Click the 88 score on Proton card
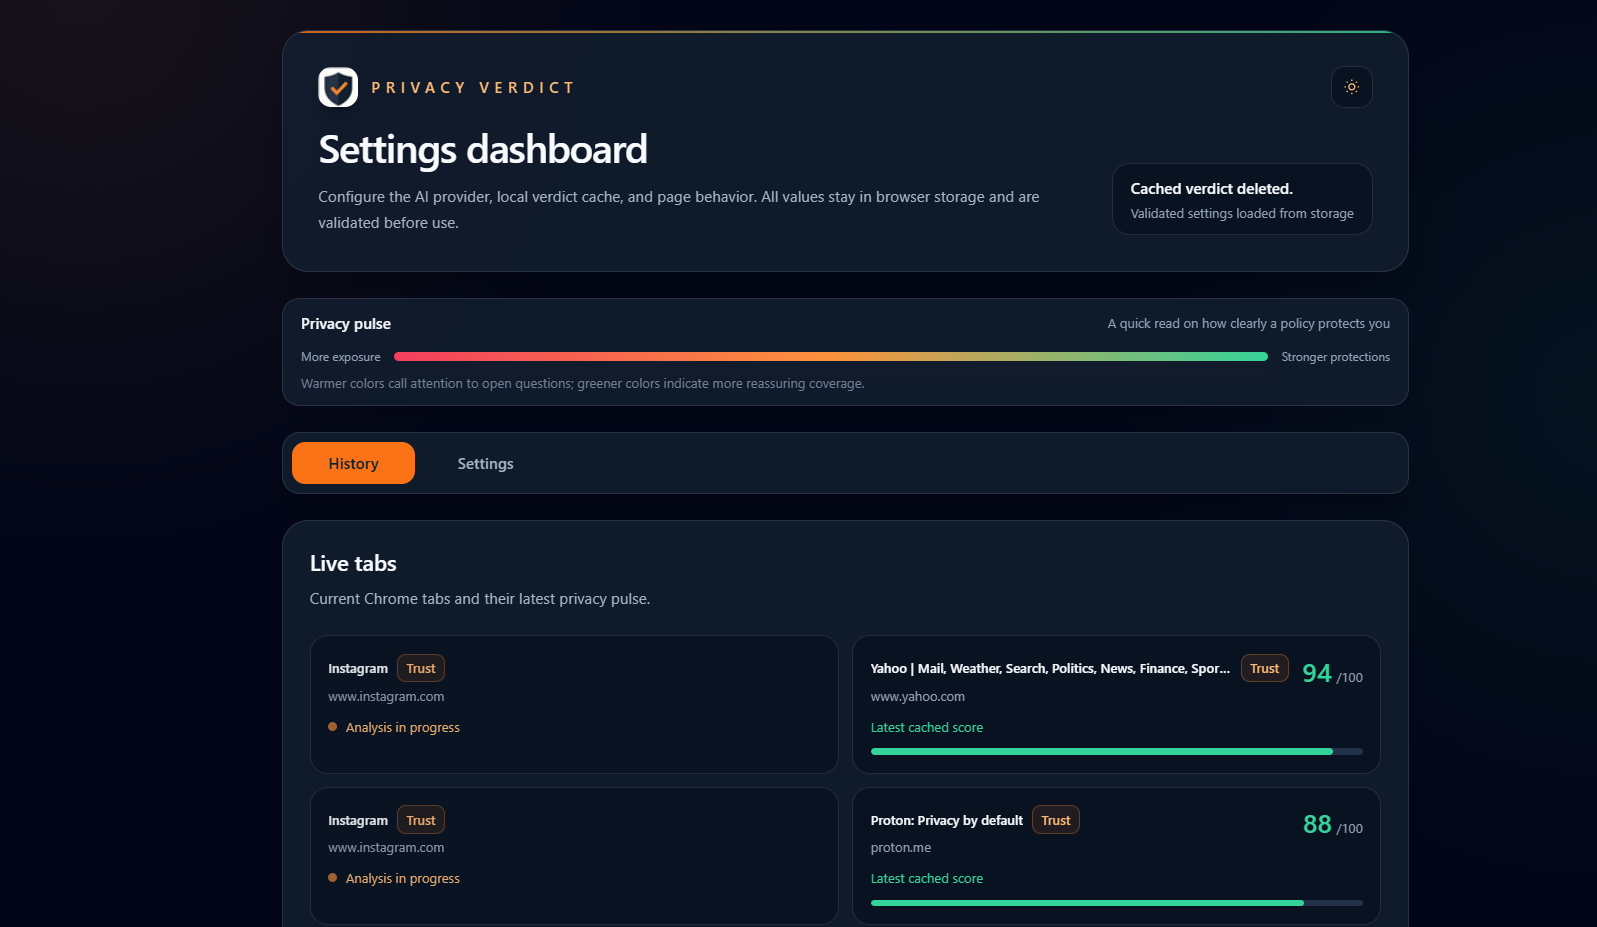 coord(1316,825)
